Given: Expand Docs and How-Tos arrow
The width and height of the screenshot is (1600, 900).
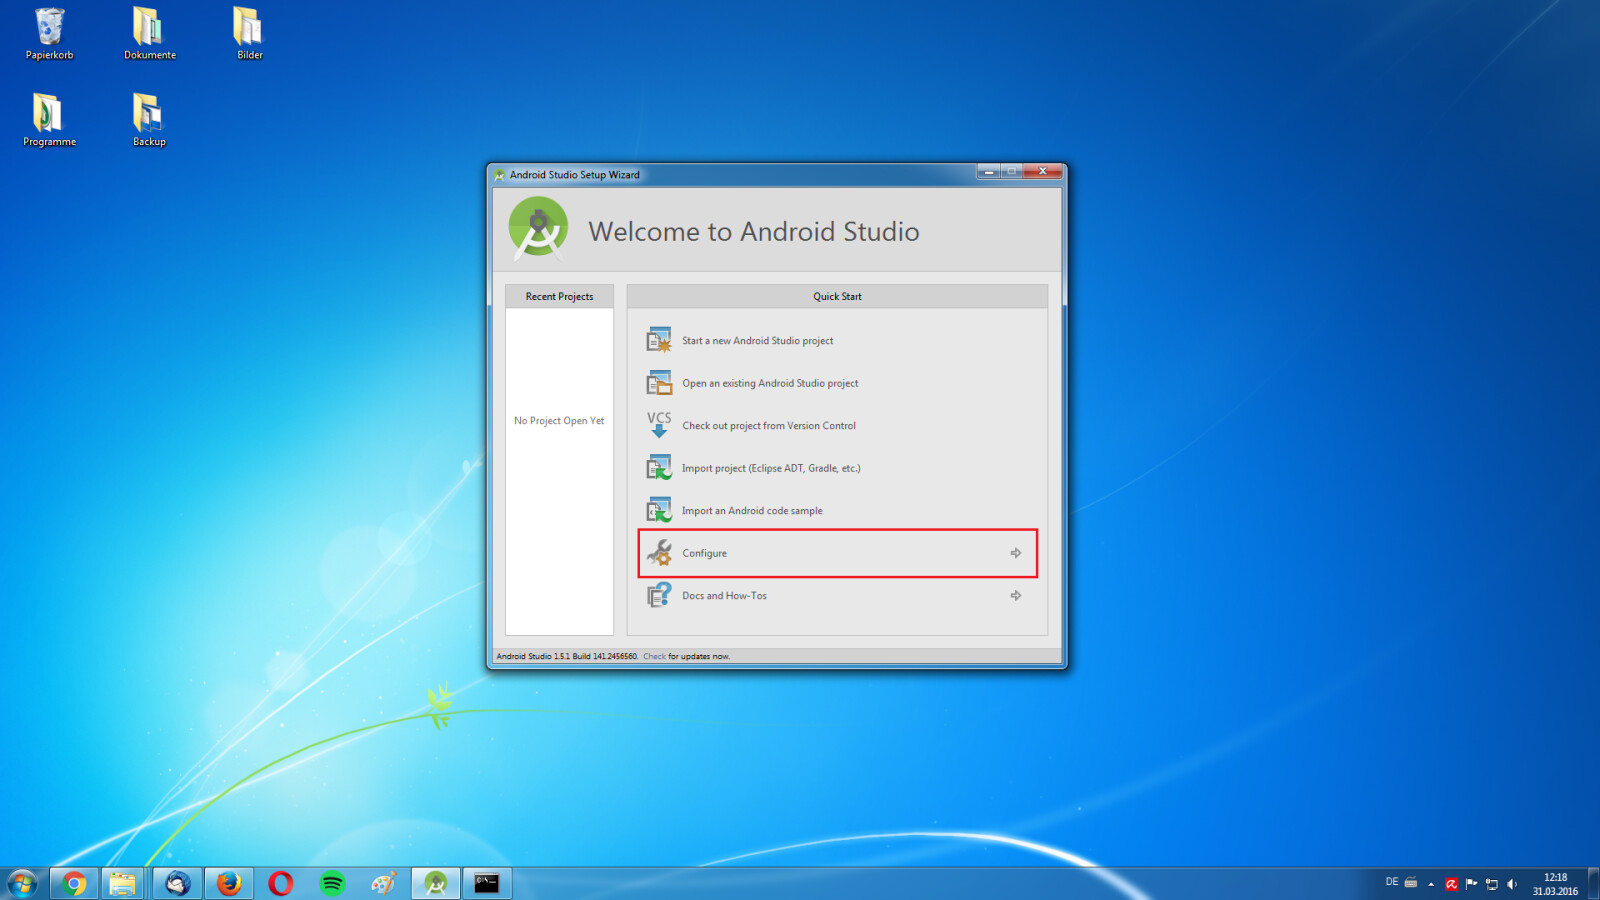Looking at the screenshot, I should [1015, 596].
